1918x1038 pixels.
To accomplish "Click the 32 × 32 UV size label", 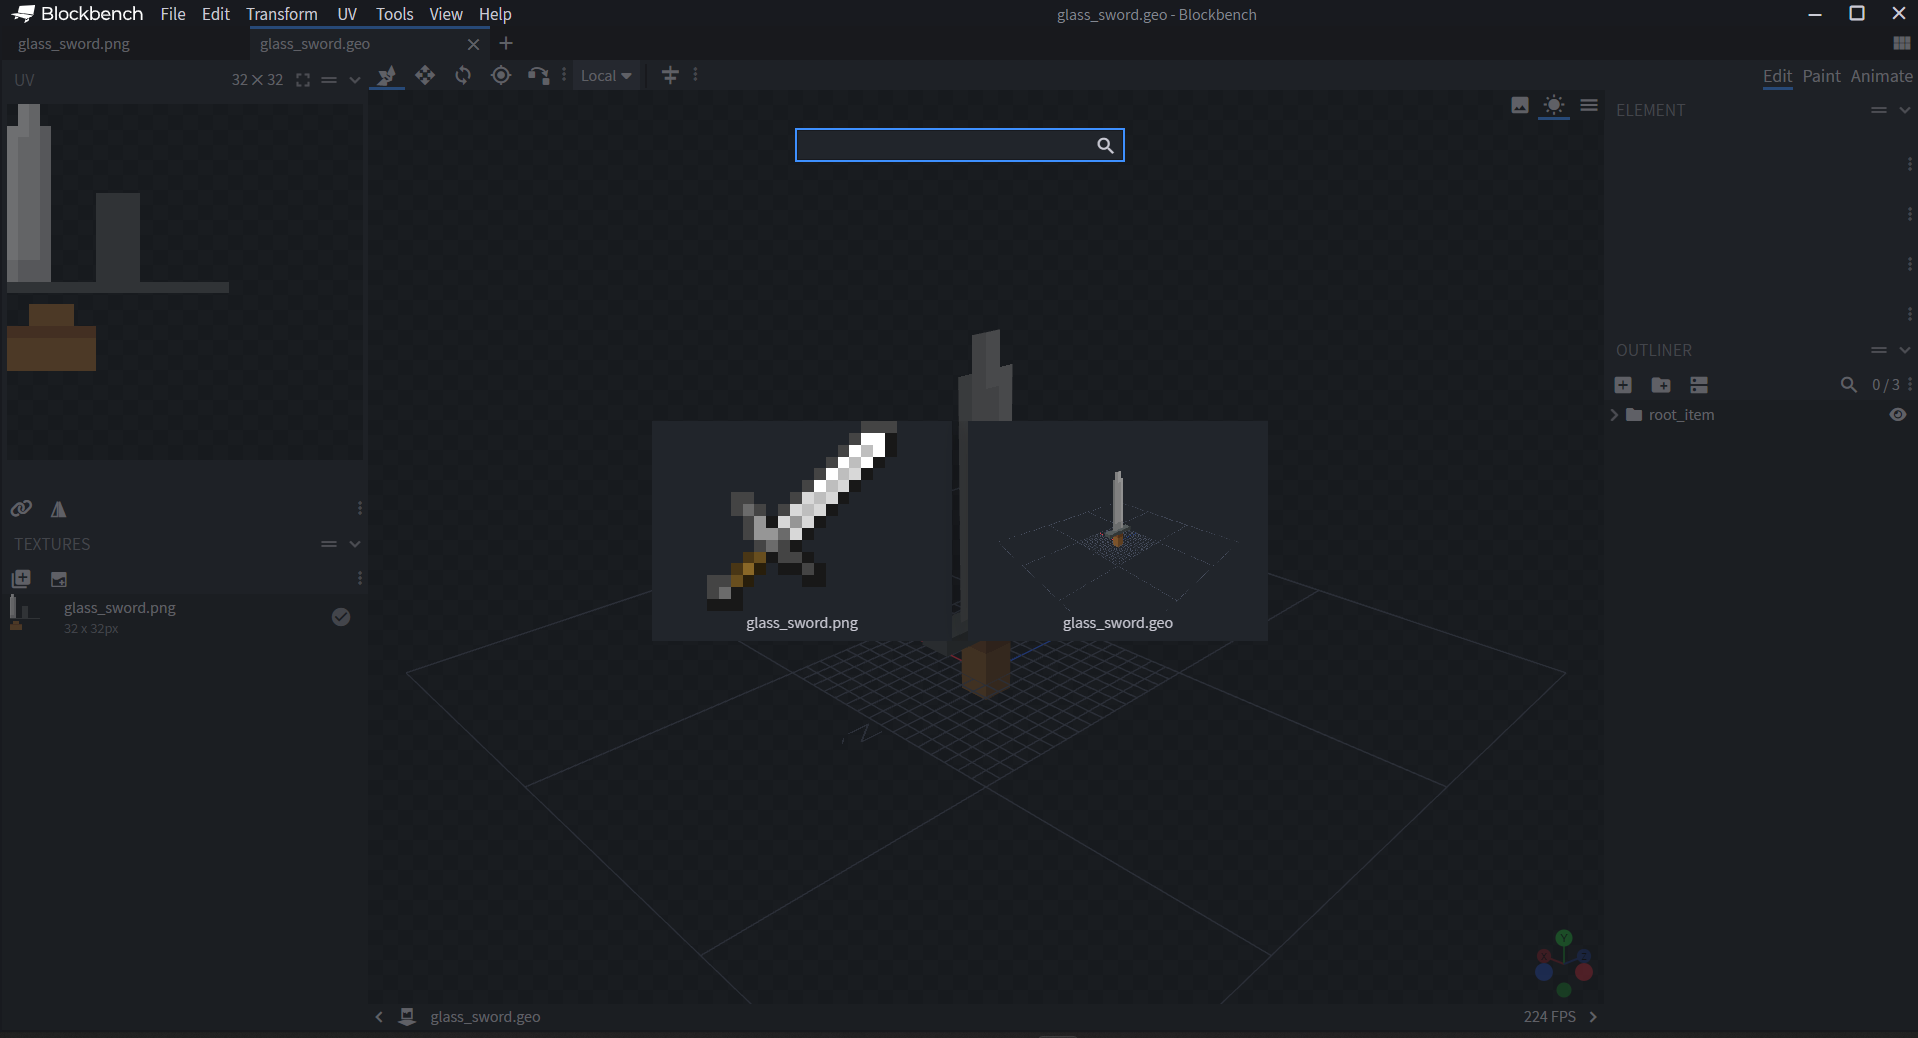I will [x=258, y=80].
